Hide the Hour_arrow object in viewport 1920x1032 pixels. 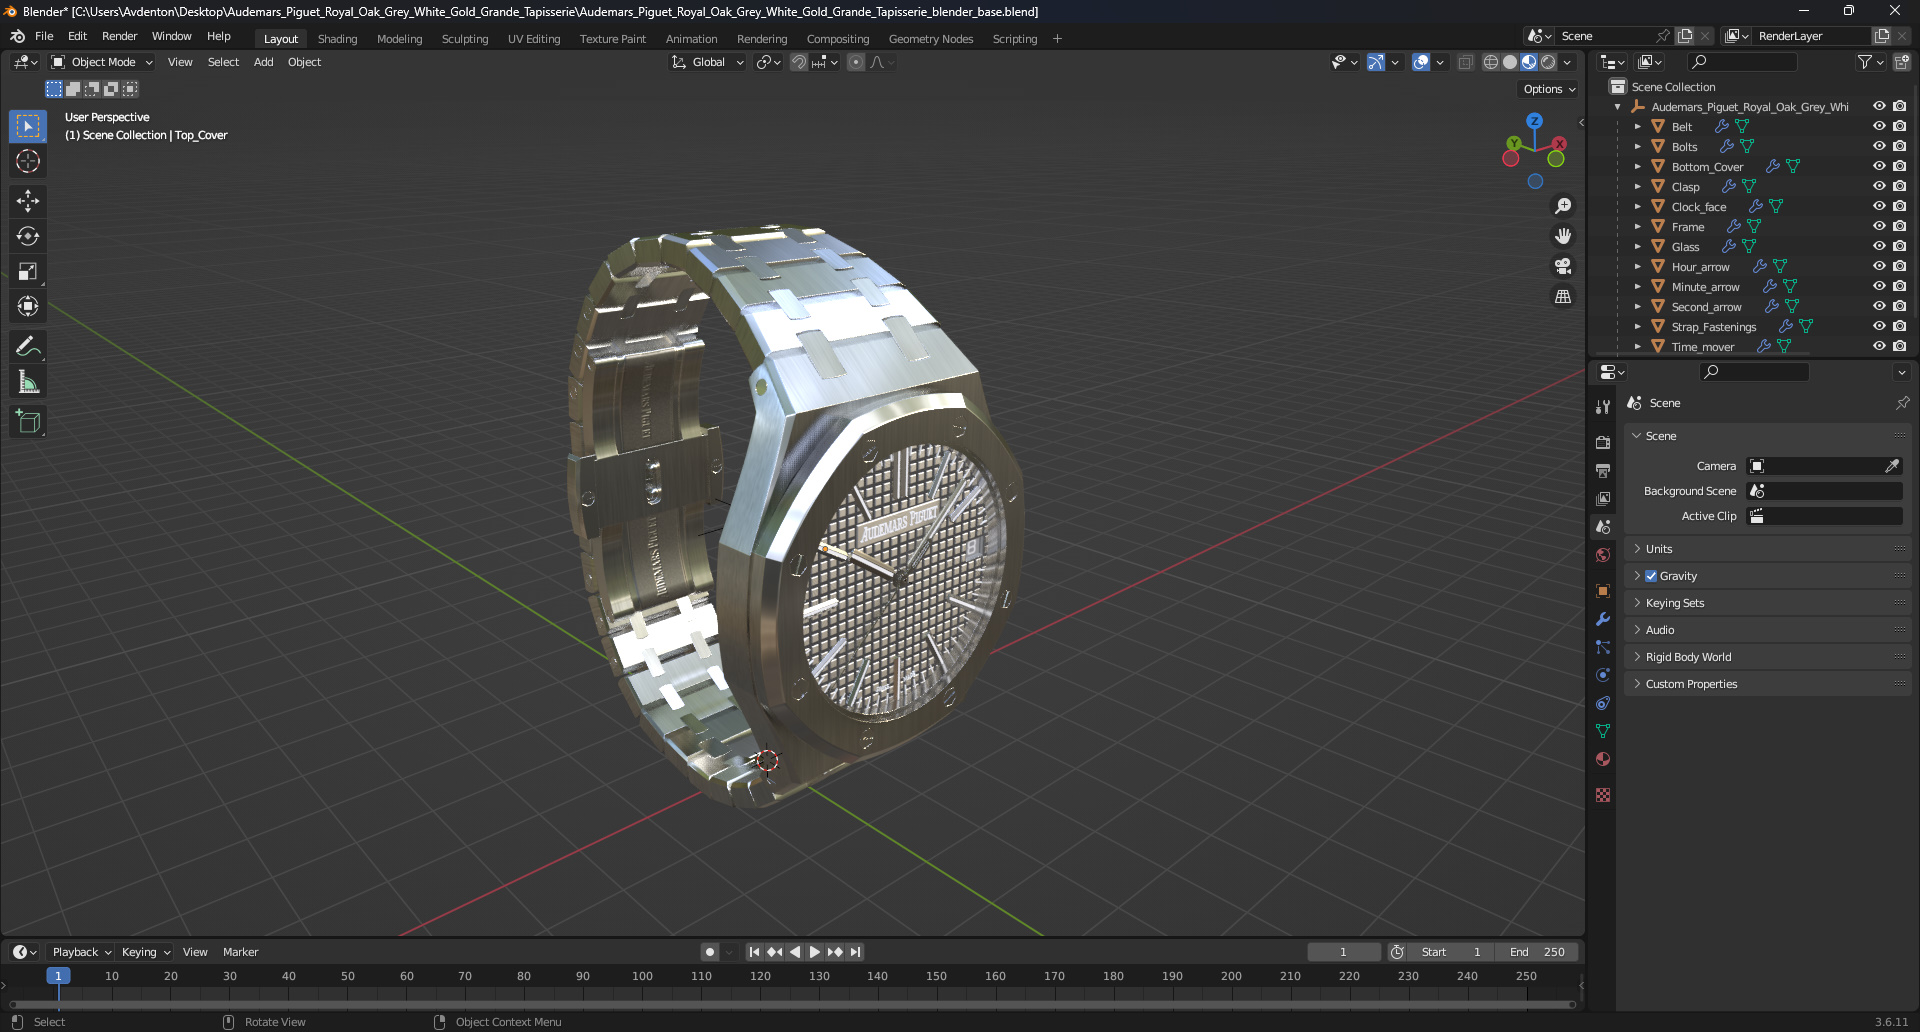1879,266
